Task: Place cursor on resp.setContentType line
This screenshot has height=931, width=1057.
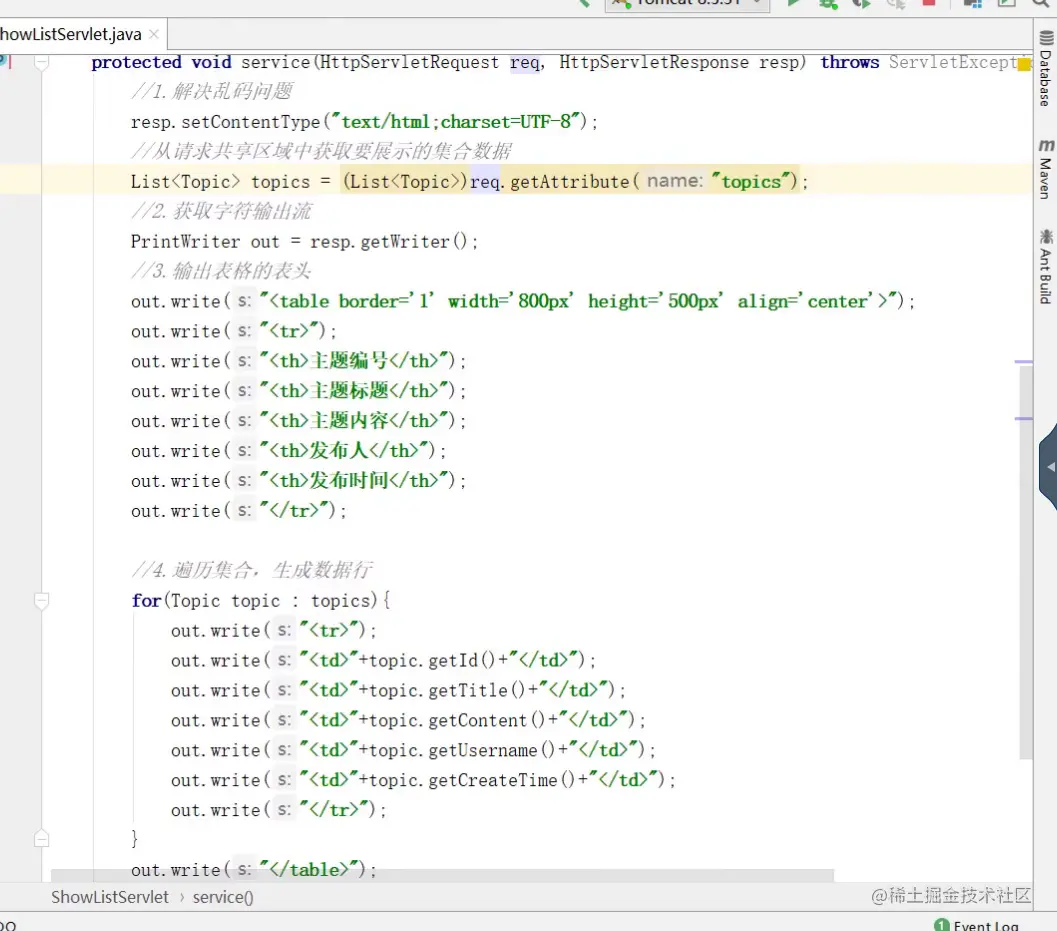Action: (364, 122)
